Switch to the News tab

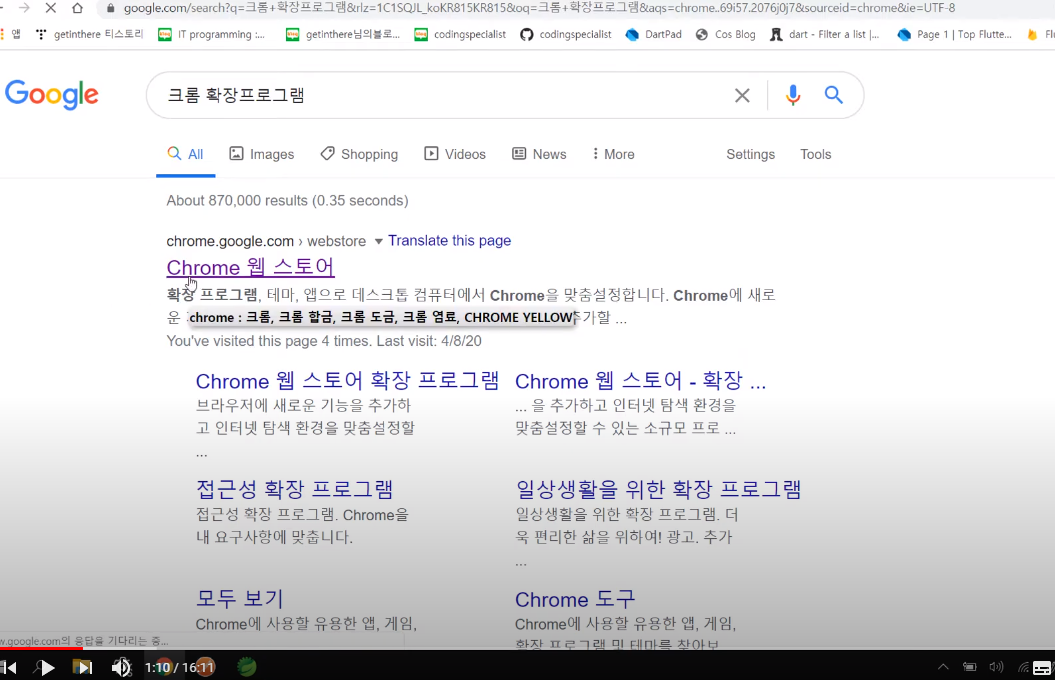tap(539, 154)
